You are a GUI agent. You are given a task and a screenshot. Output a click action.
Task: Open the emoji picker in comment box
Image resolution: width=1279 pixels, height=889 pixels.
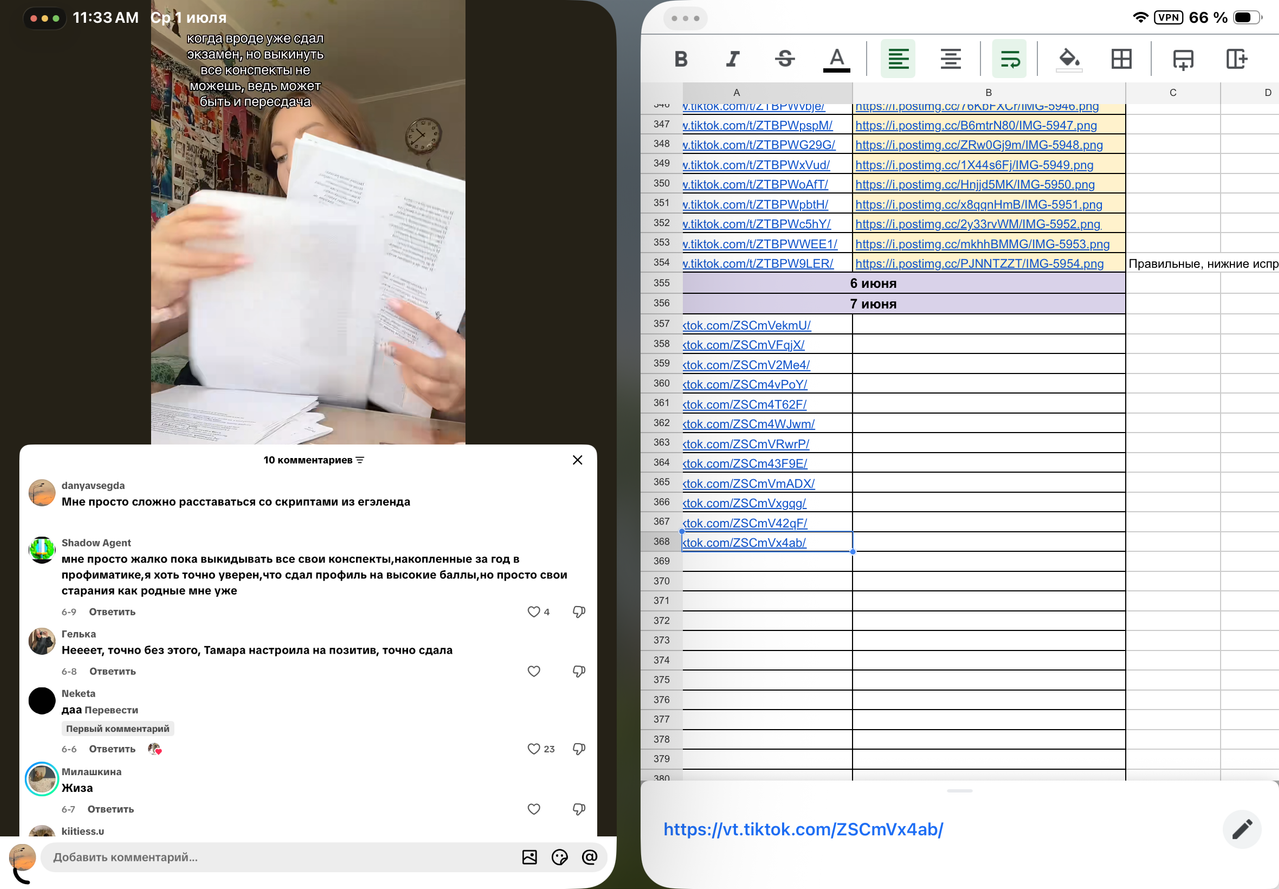[560, 857]
